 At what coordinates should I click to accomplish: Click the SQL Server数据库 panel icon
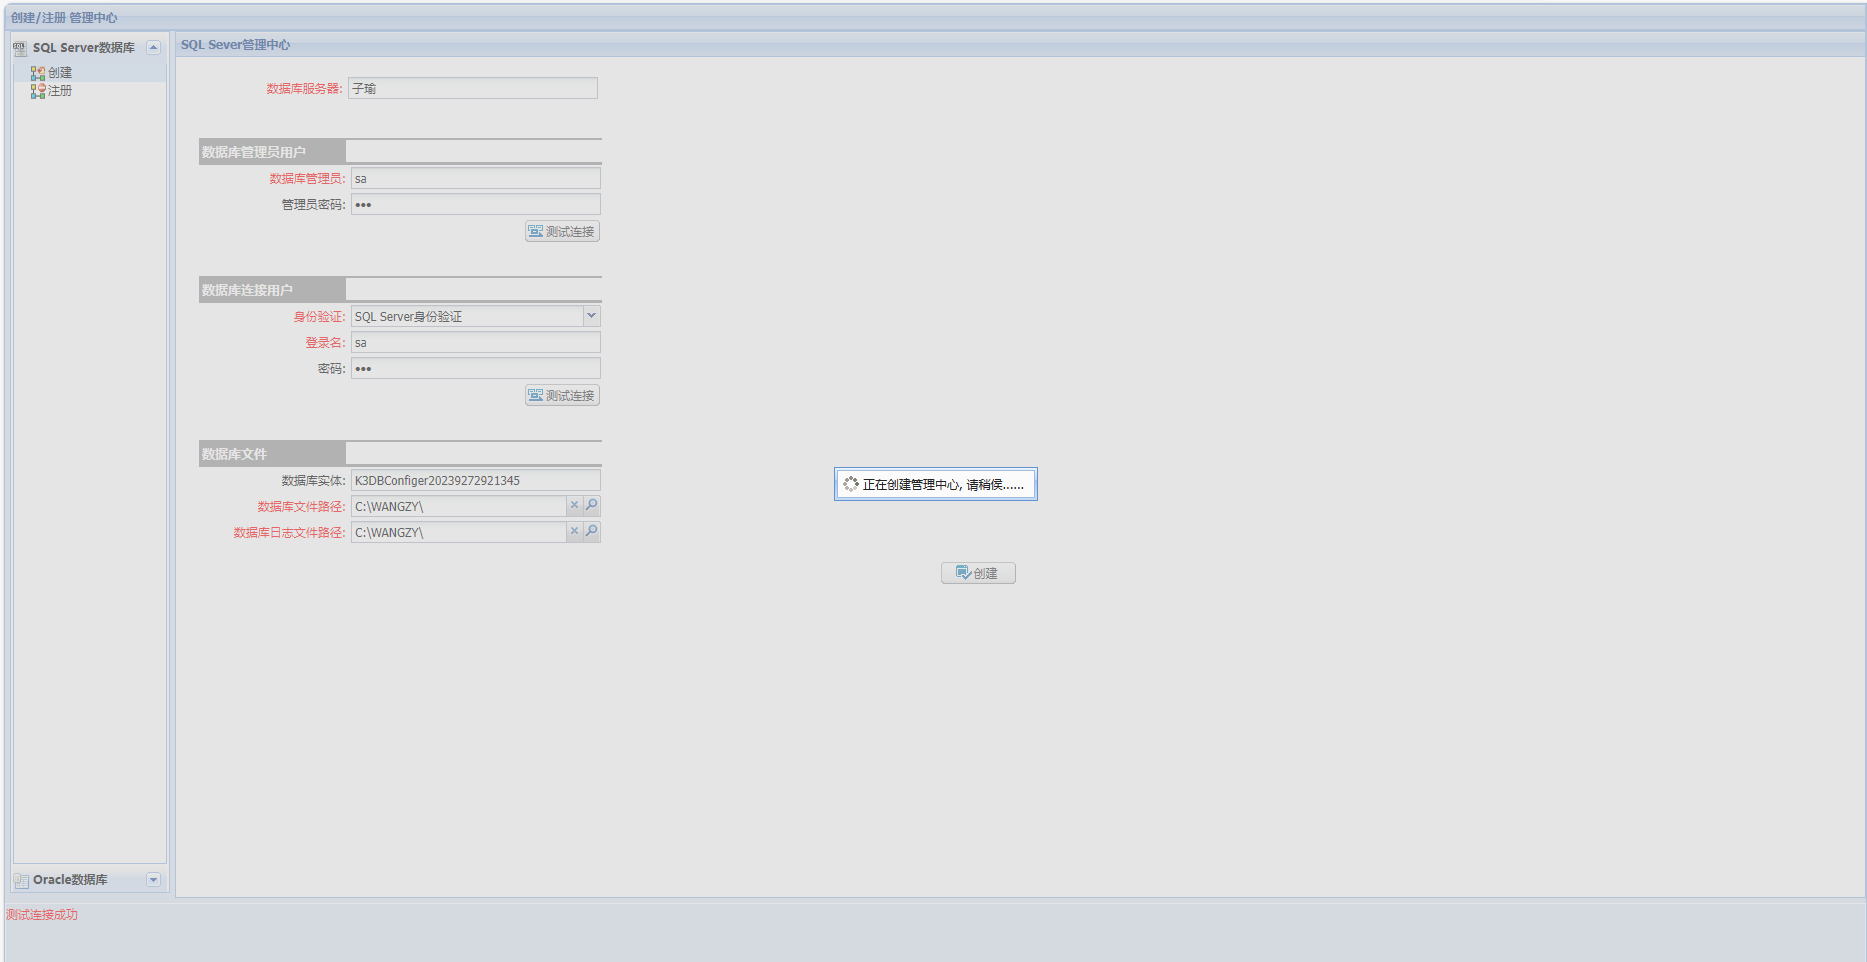pos(20,48)
